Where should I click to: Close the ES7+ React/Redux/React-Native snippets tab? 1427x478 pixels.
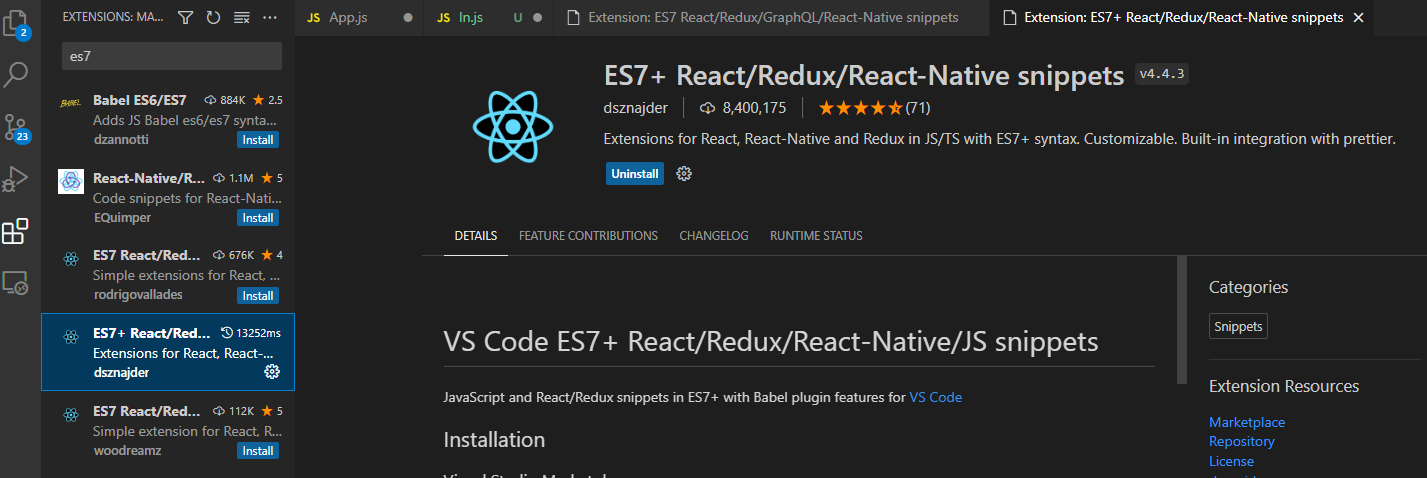coord(1357,18)
